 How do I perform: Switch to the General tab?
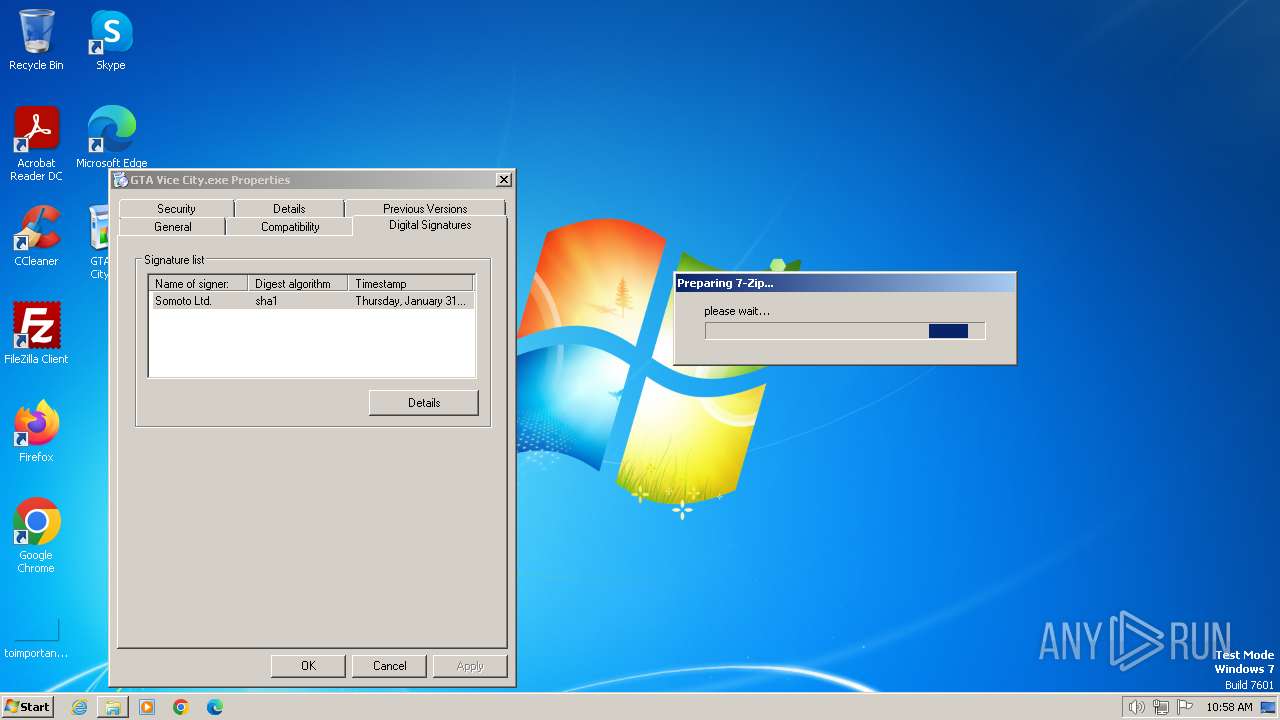[172, 226]
